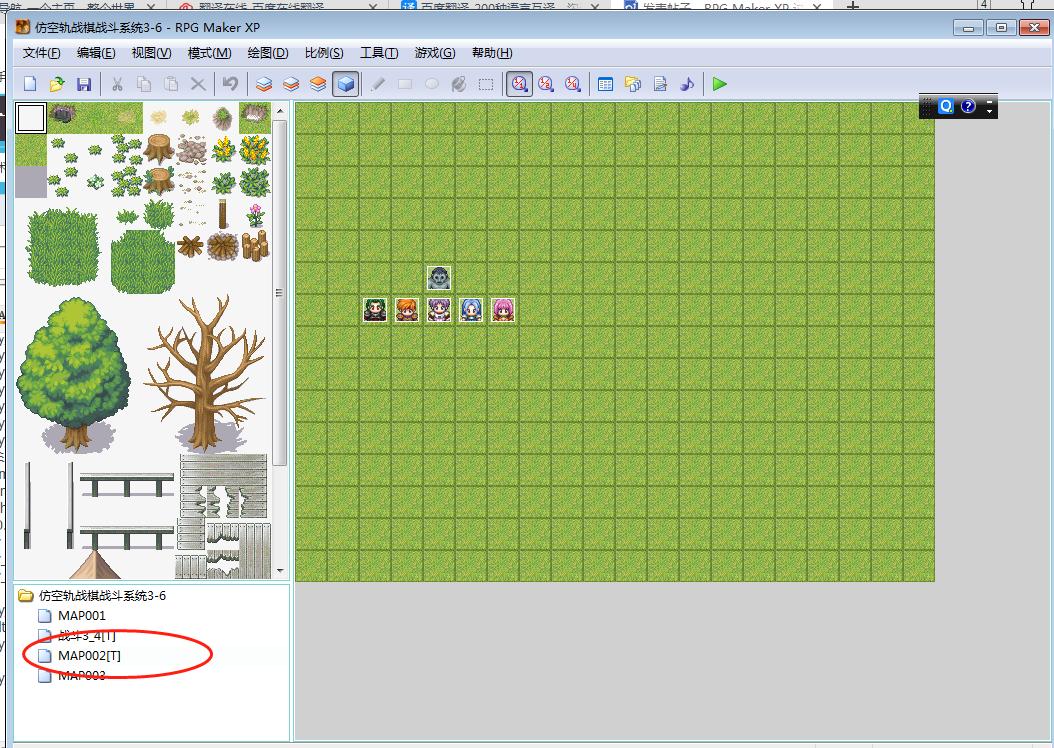
Task: Start playtest with the green play button
Action: point(720,84)
